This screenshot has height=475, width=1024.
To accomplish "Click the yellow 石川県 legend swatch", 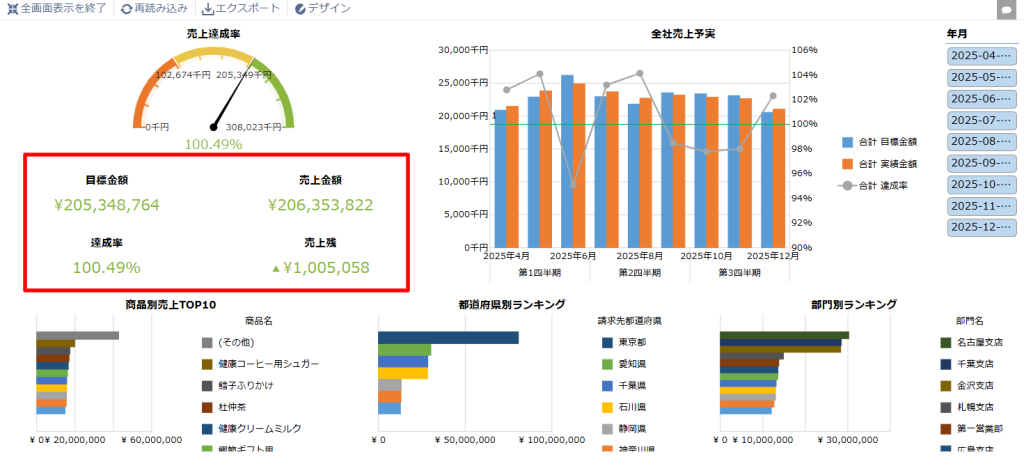I will (x=606, y=407).
